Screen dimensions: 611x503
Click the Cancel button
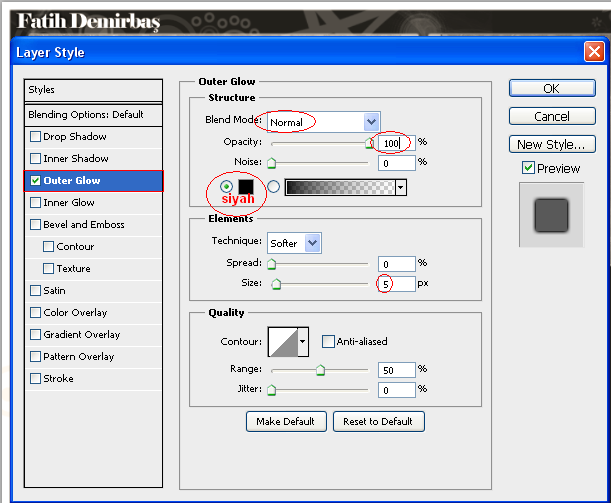(552, 116)
